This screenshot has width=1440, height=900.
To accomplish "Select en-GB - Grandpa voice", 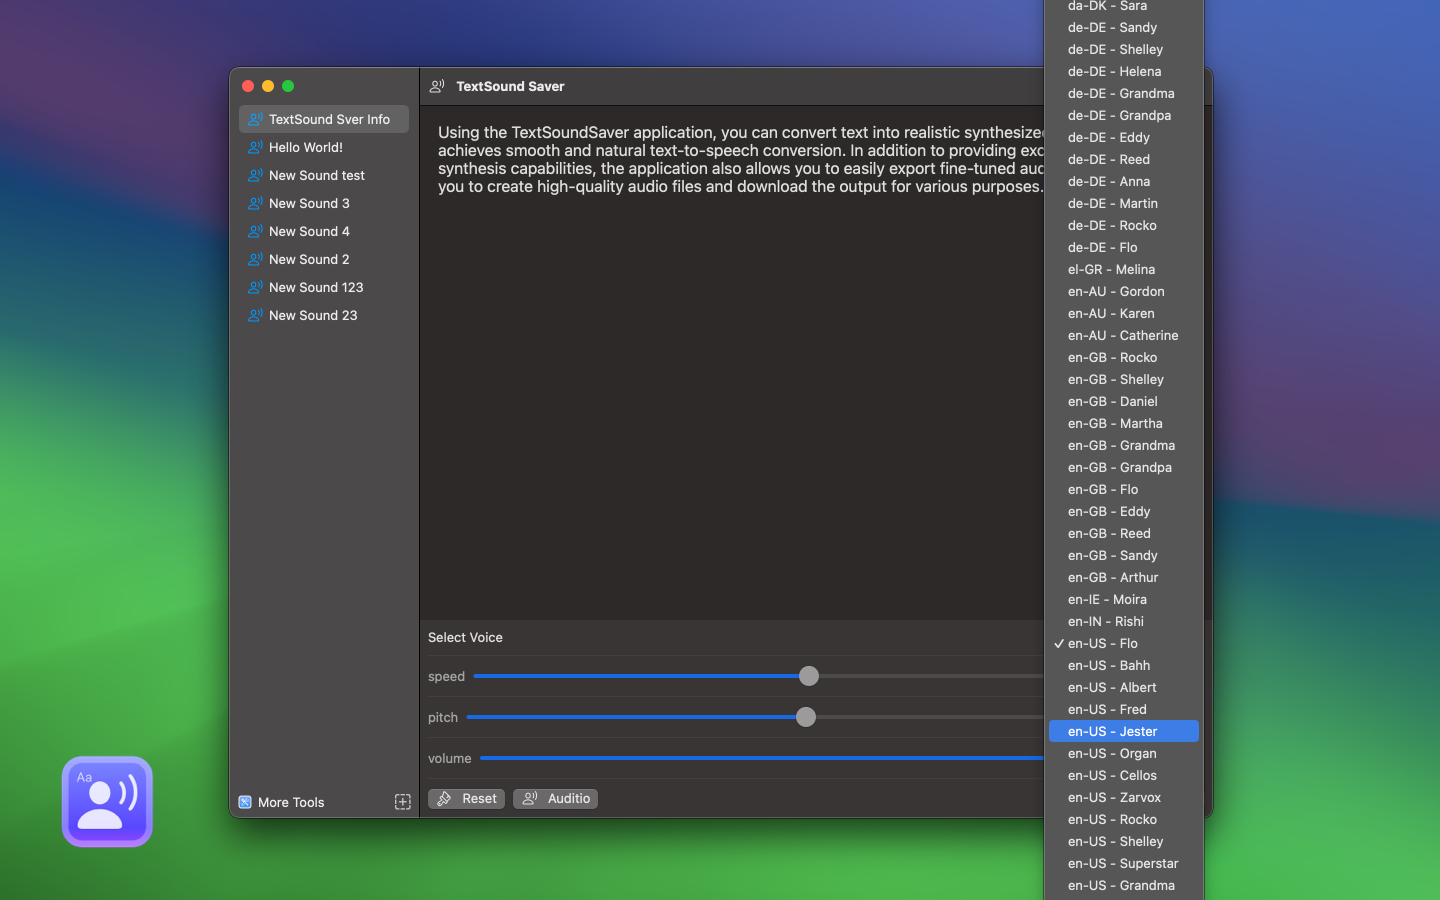I will tap(1124, 467).
